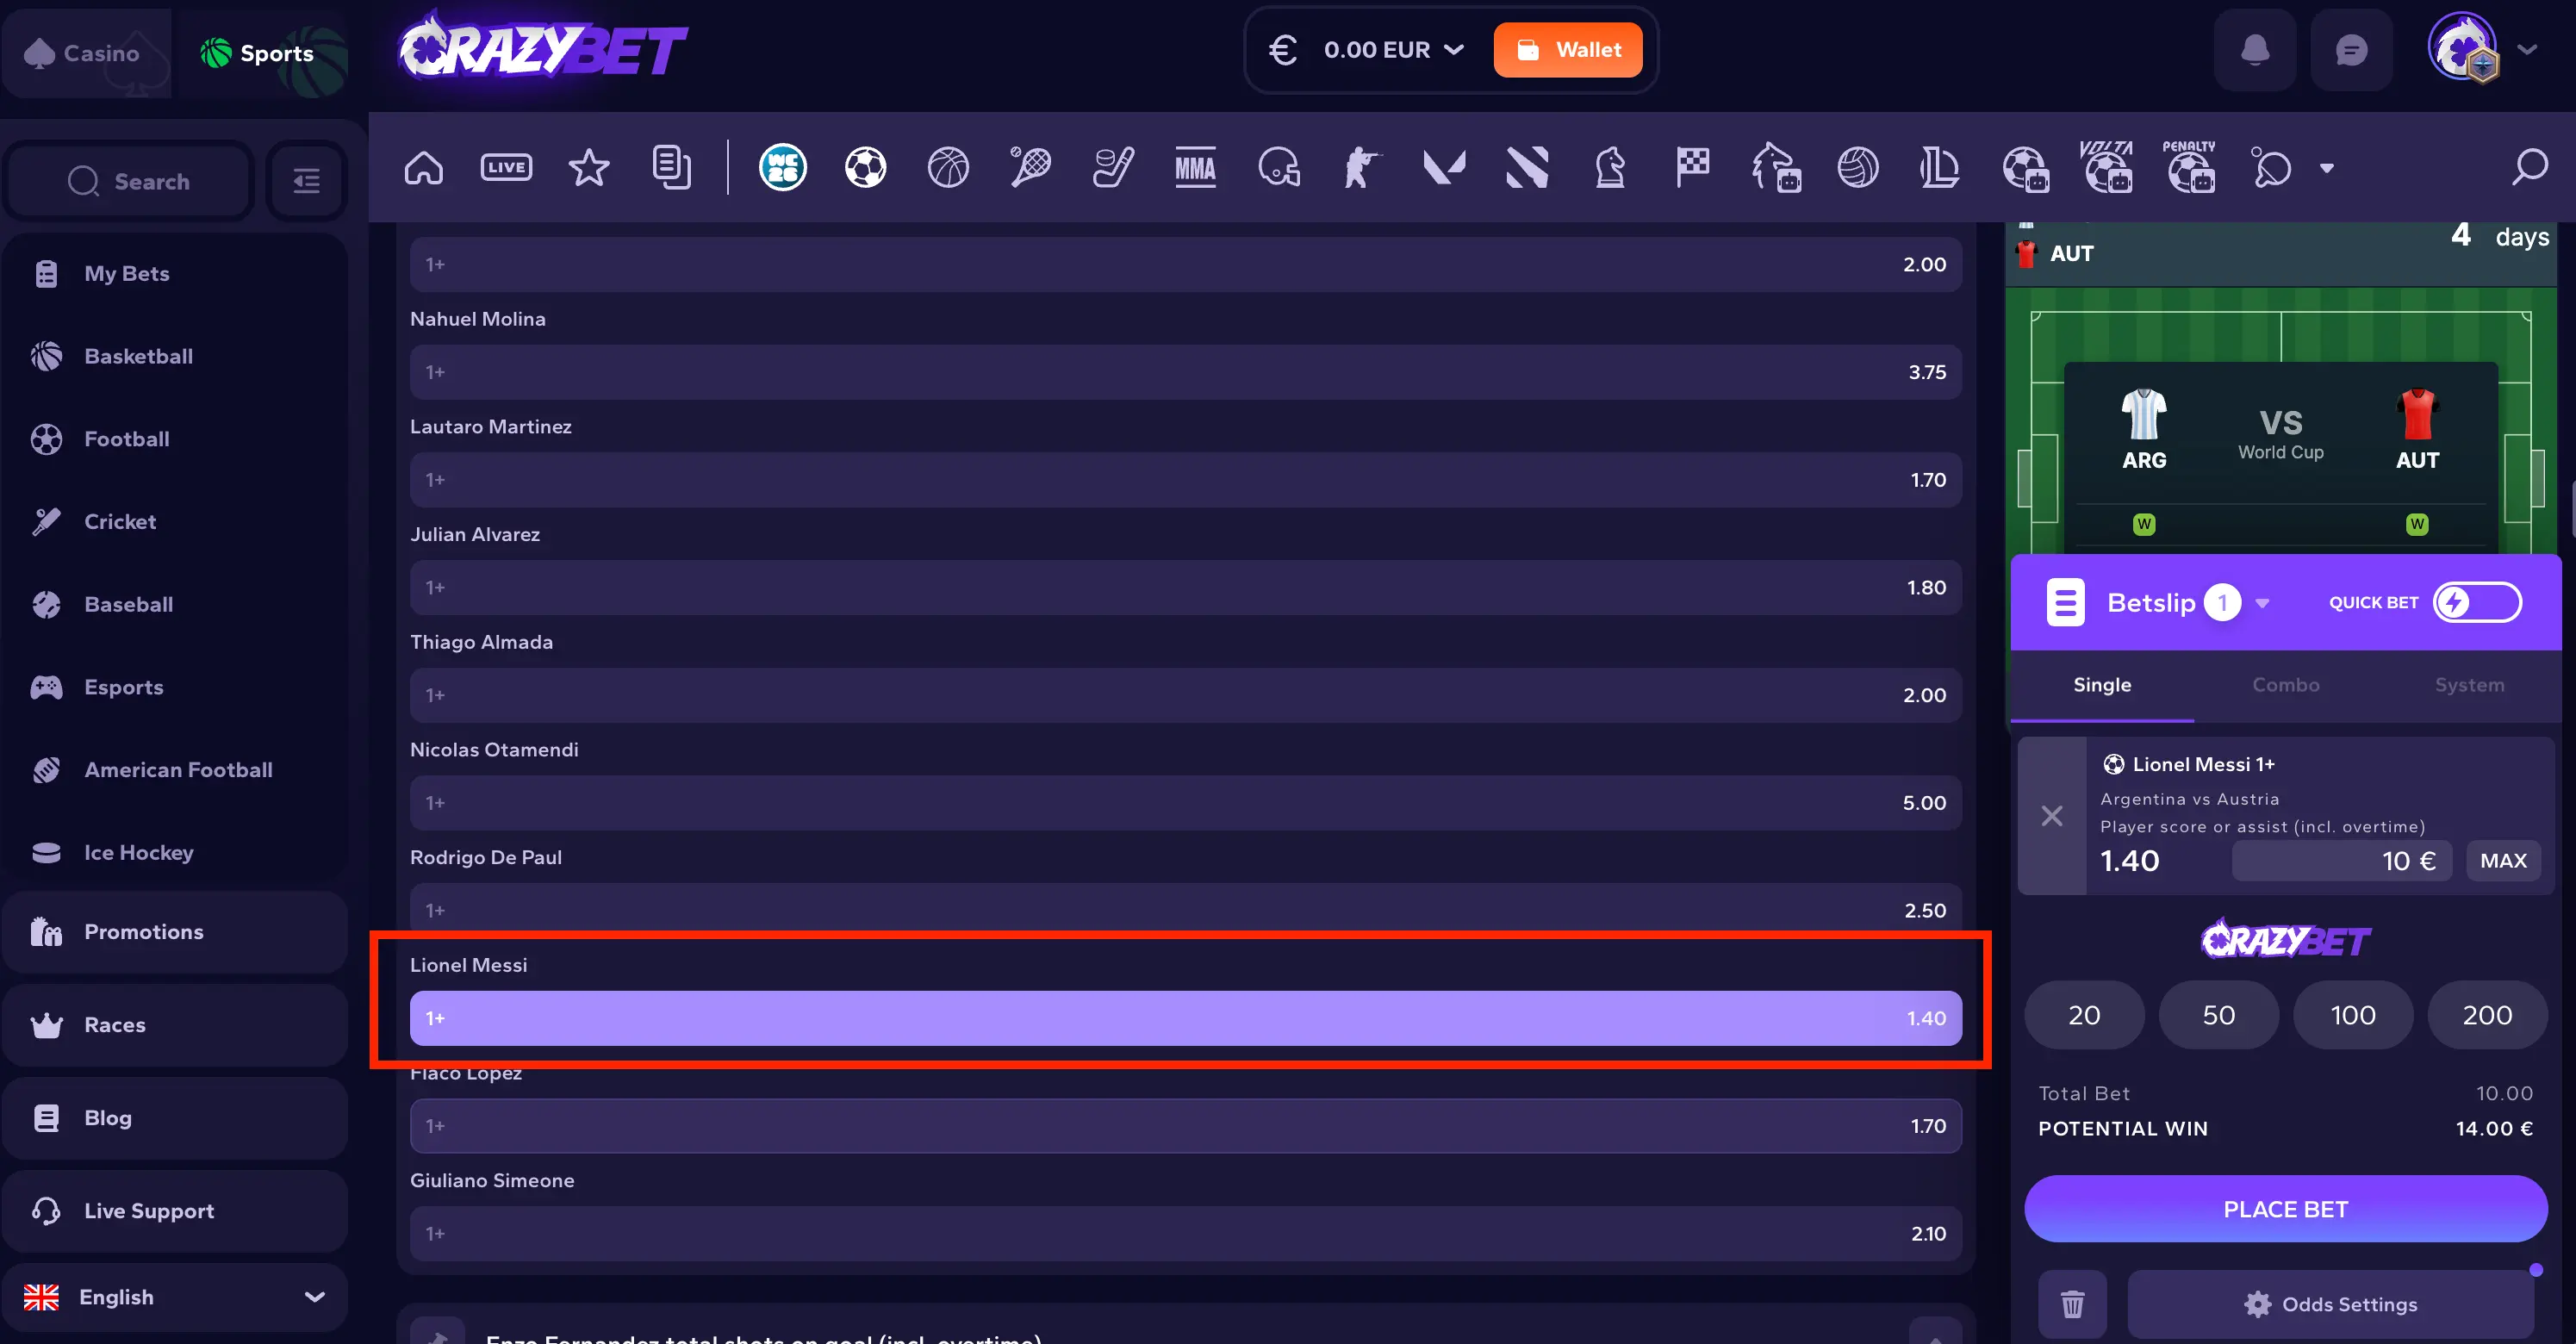Select the Counter-Strike shooter icon
The image size is (2576, 1344).
coord(1361,167)
